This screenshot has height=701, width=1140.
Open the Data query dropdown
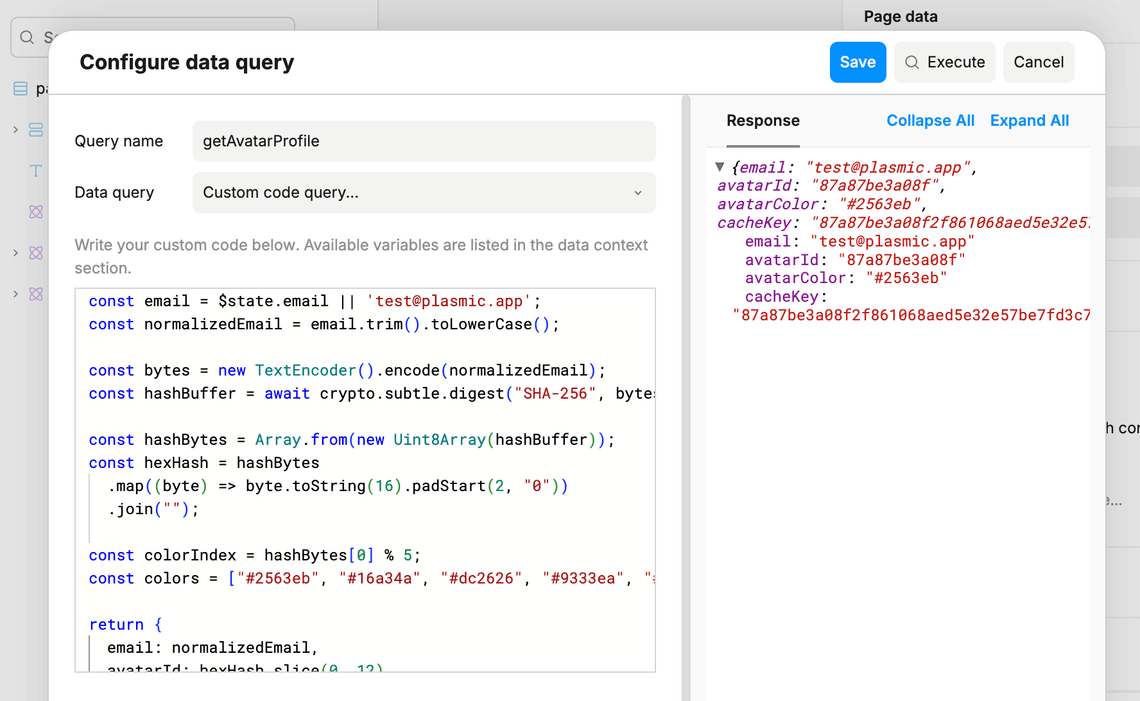(424, 193)
